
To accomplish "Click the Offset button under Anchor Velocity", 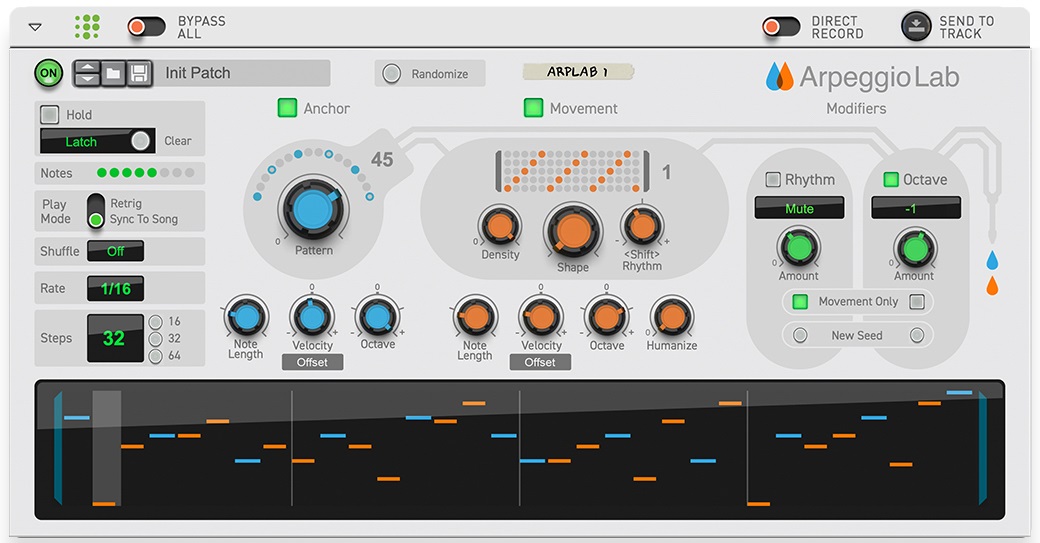I will click(x=312, y=362).
